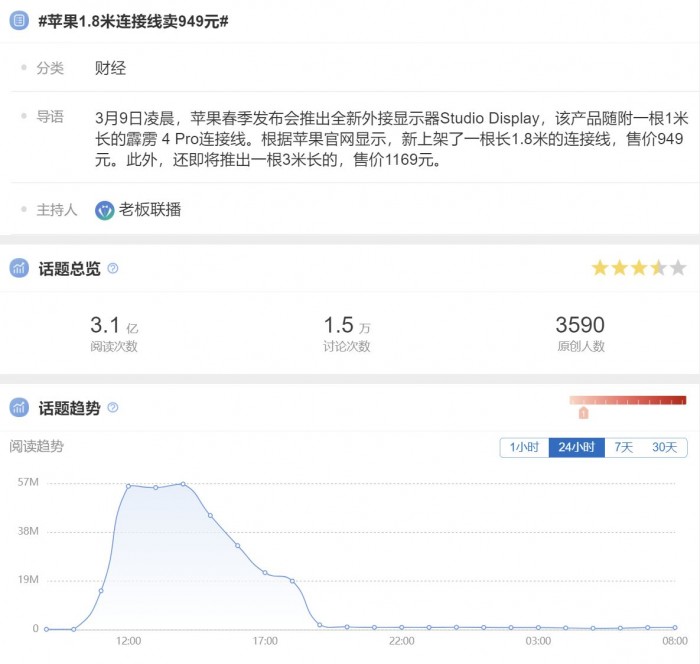Click the 导语 description text block
The image size is (700, 664).
click(x=392, y=139)
